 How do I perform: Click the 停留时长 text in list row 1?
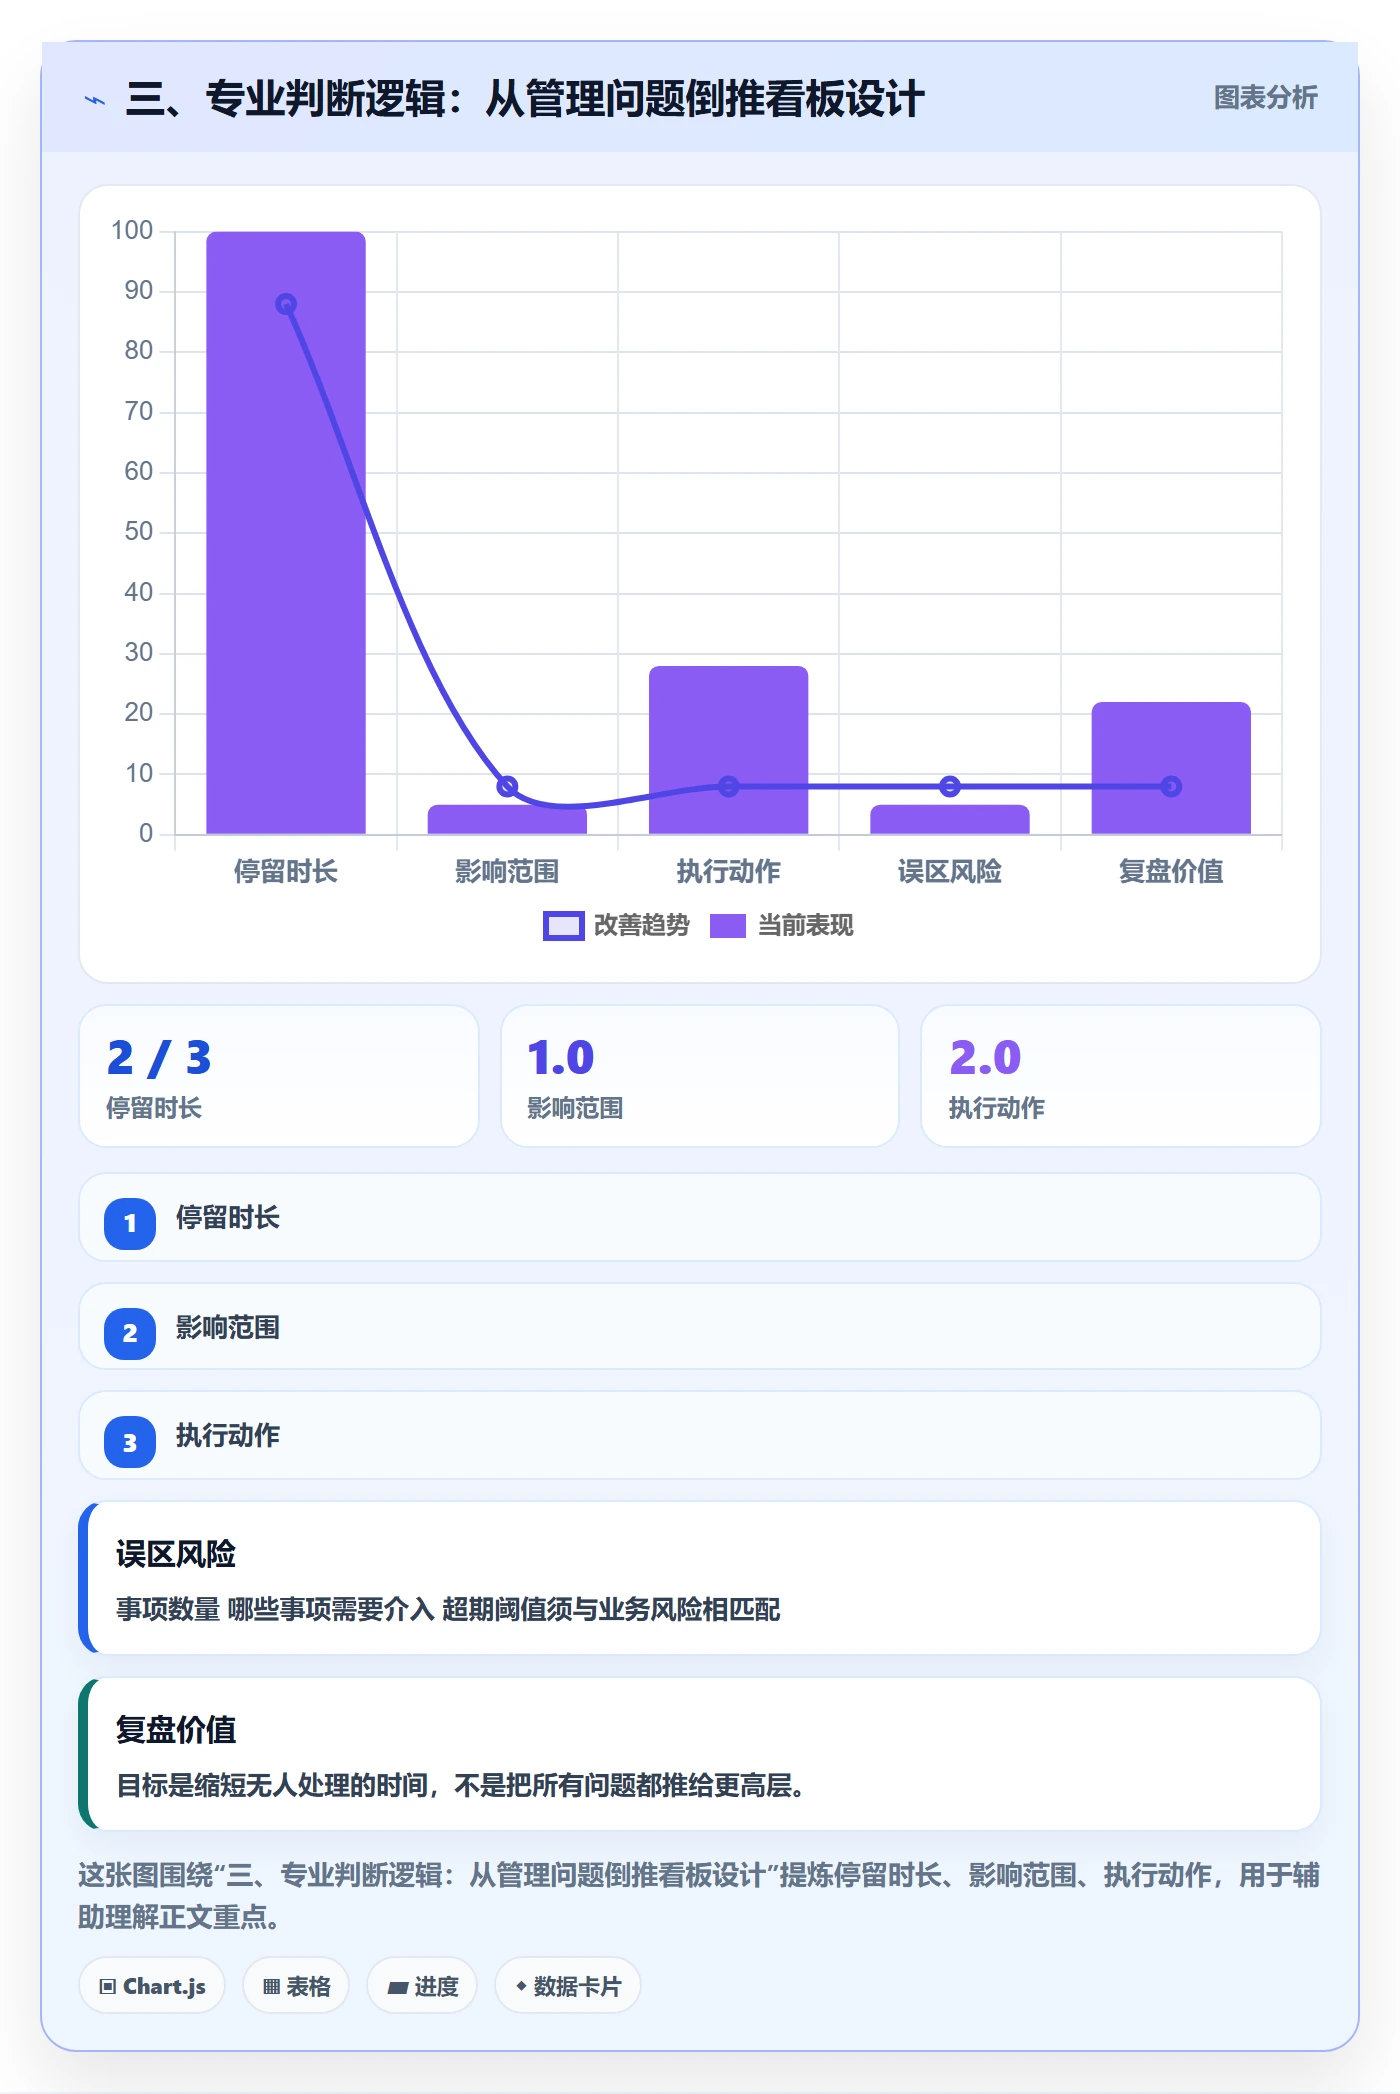tap(228, 1218)
